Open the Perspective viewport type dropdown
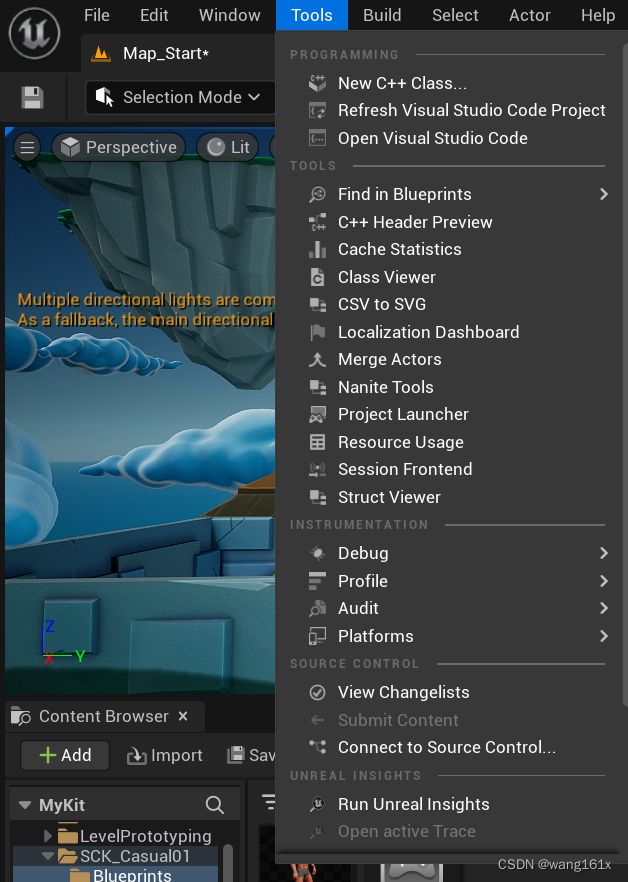 (x=119, y=147)
